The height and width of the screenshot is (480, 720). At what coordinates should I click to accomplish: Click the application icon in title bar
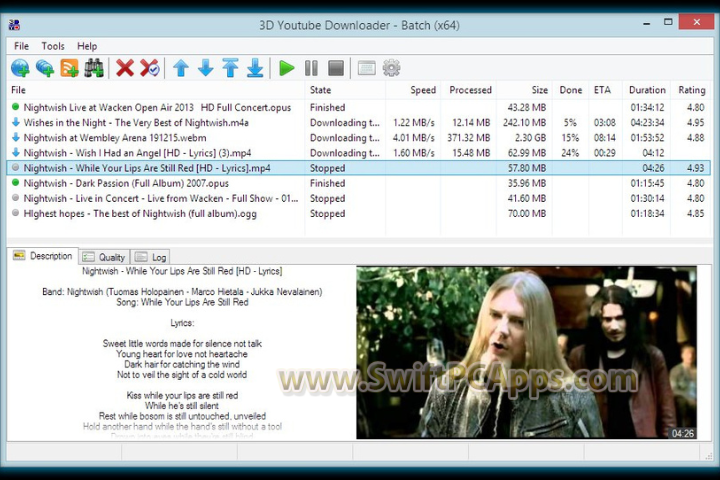click(14, 25)
